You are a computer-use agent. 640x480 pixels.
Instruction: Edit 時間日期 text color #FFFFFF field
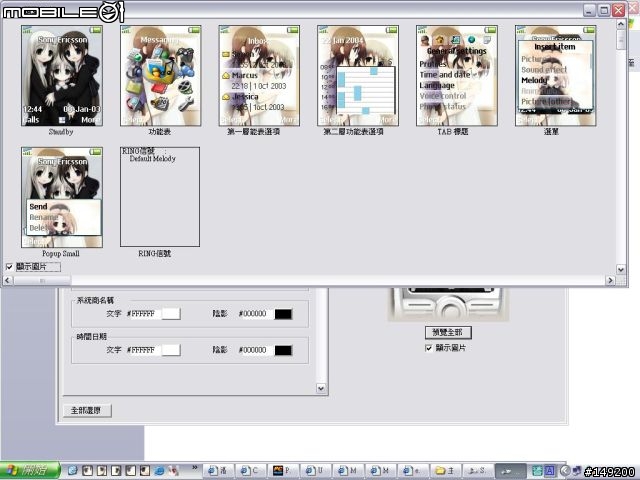(143, 350)
